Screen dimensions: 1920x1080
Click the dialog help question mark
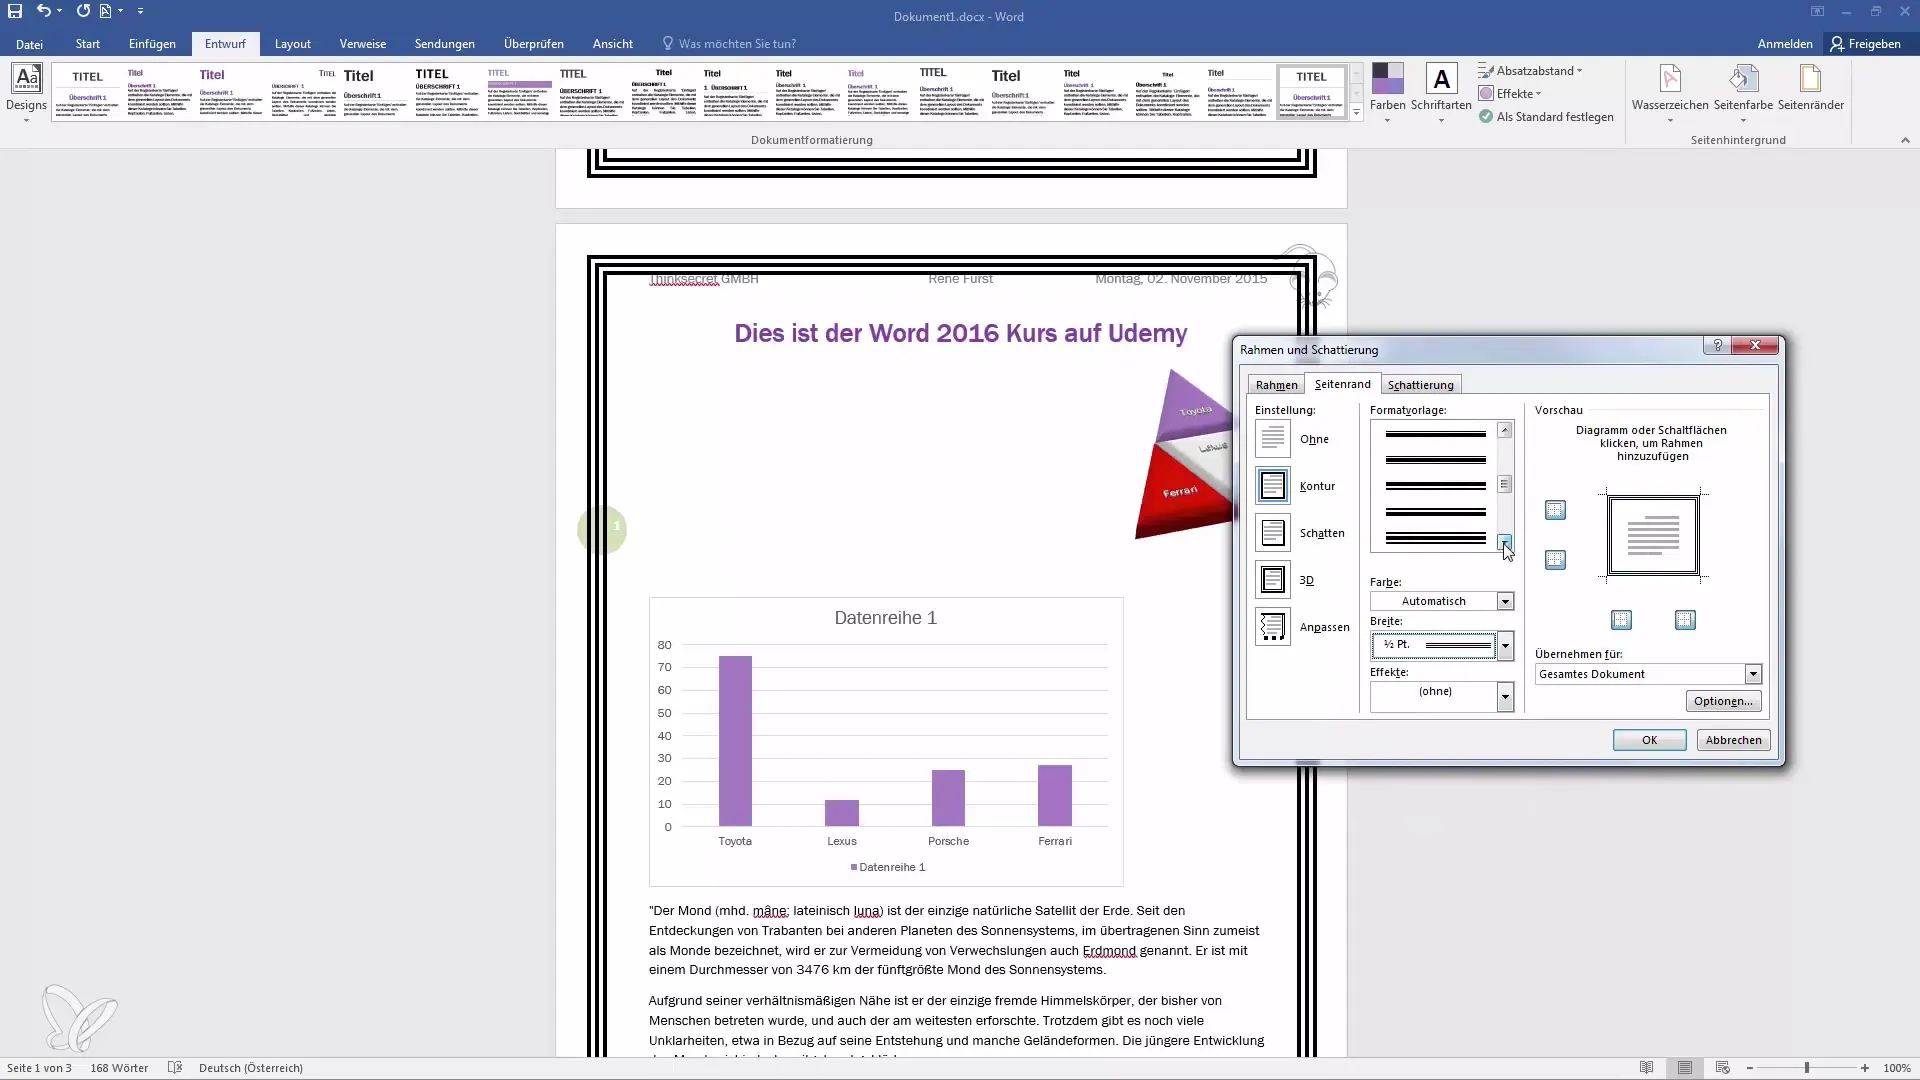pos(1717,345)
